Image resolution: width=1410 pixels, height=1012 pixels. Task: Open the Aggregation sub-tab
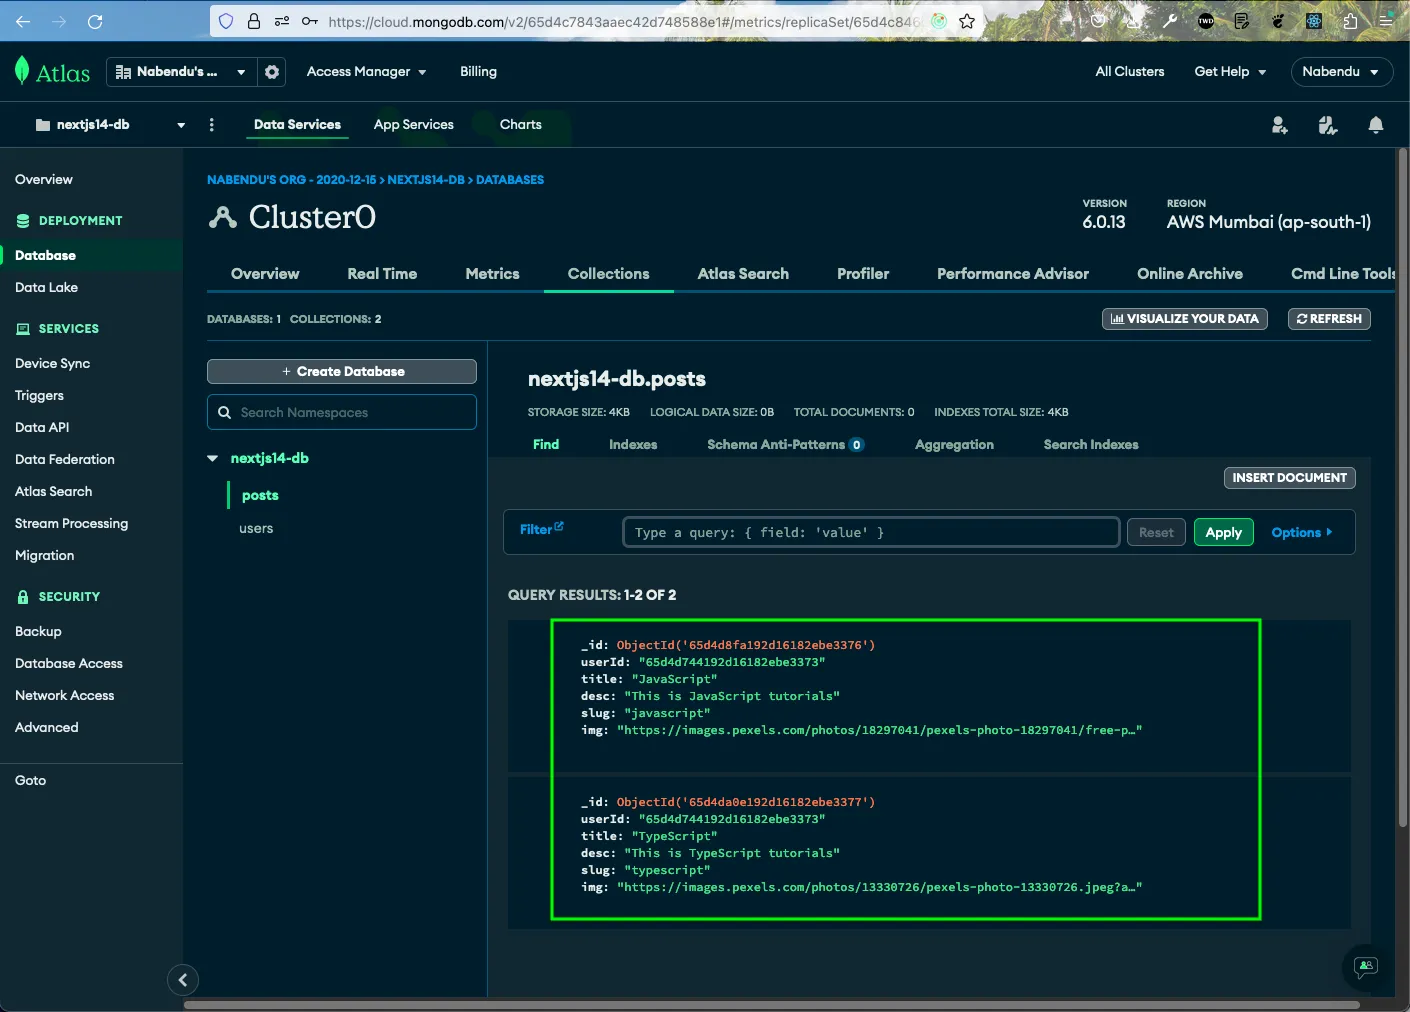(x=954, y=445)
